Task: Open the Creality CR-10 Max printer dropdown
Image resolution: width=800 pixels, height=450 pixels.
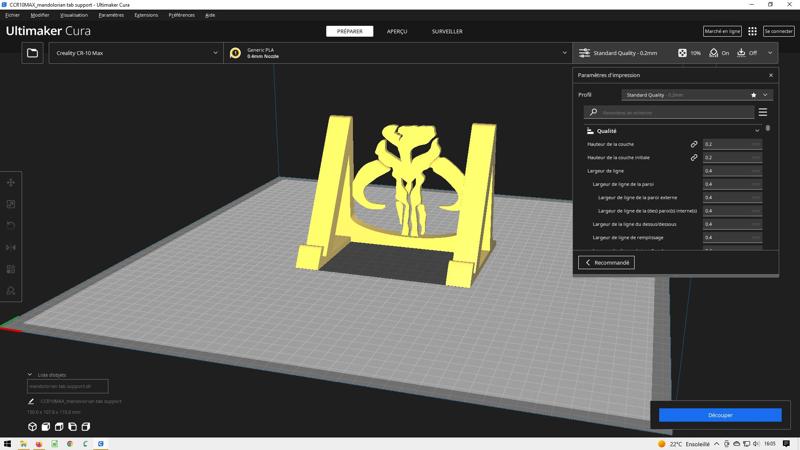Action: pos(136,53)
